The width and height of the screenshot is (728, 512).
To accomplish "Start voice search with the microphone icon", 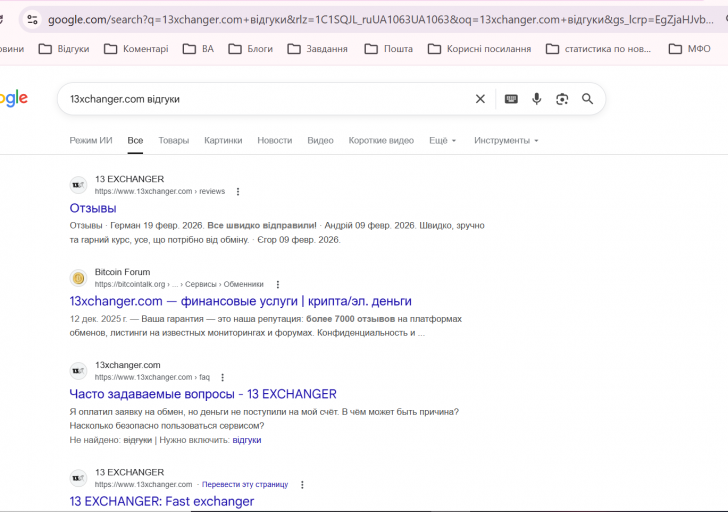I will [536, 99].
